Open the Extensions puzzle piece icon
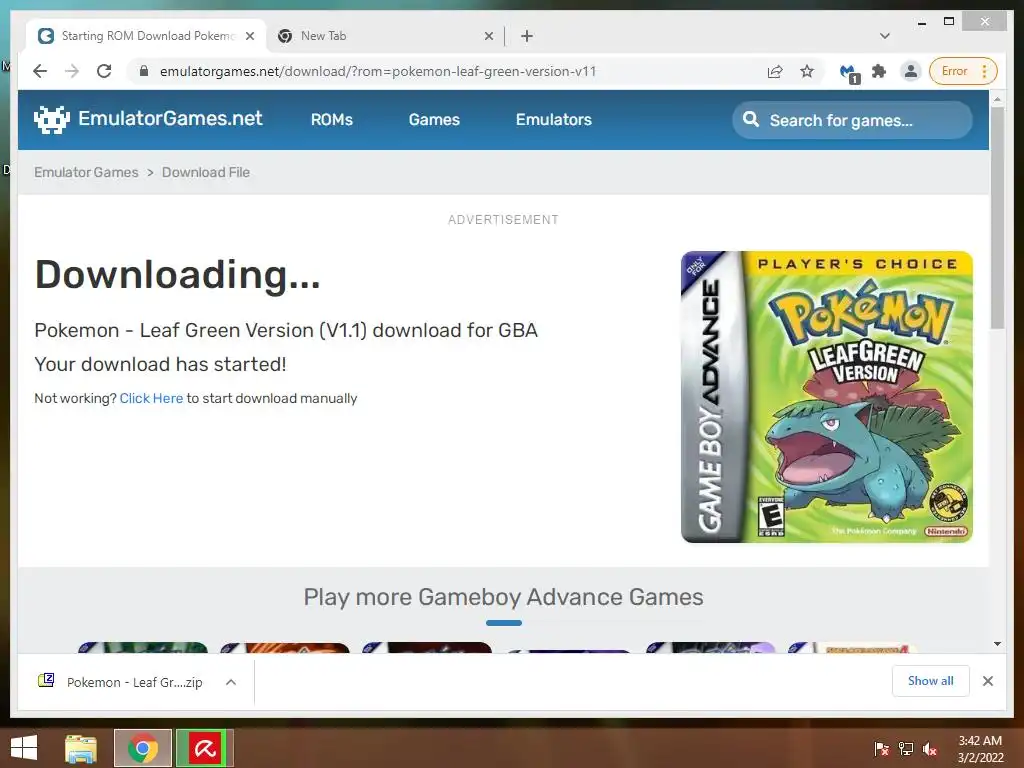The image size is (1024, 768). coord(879,71)
